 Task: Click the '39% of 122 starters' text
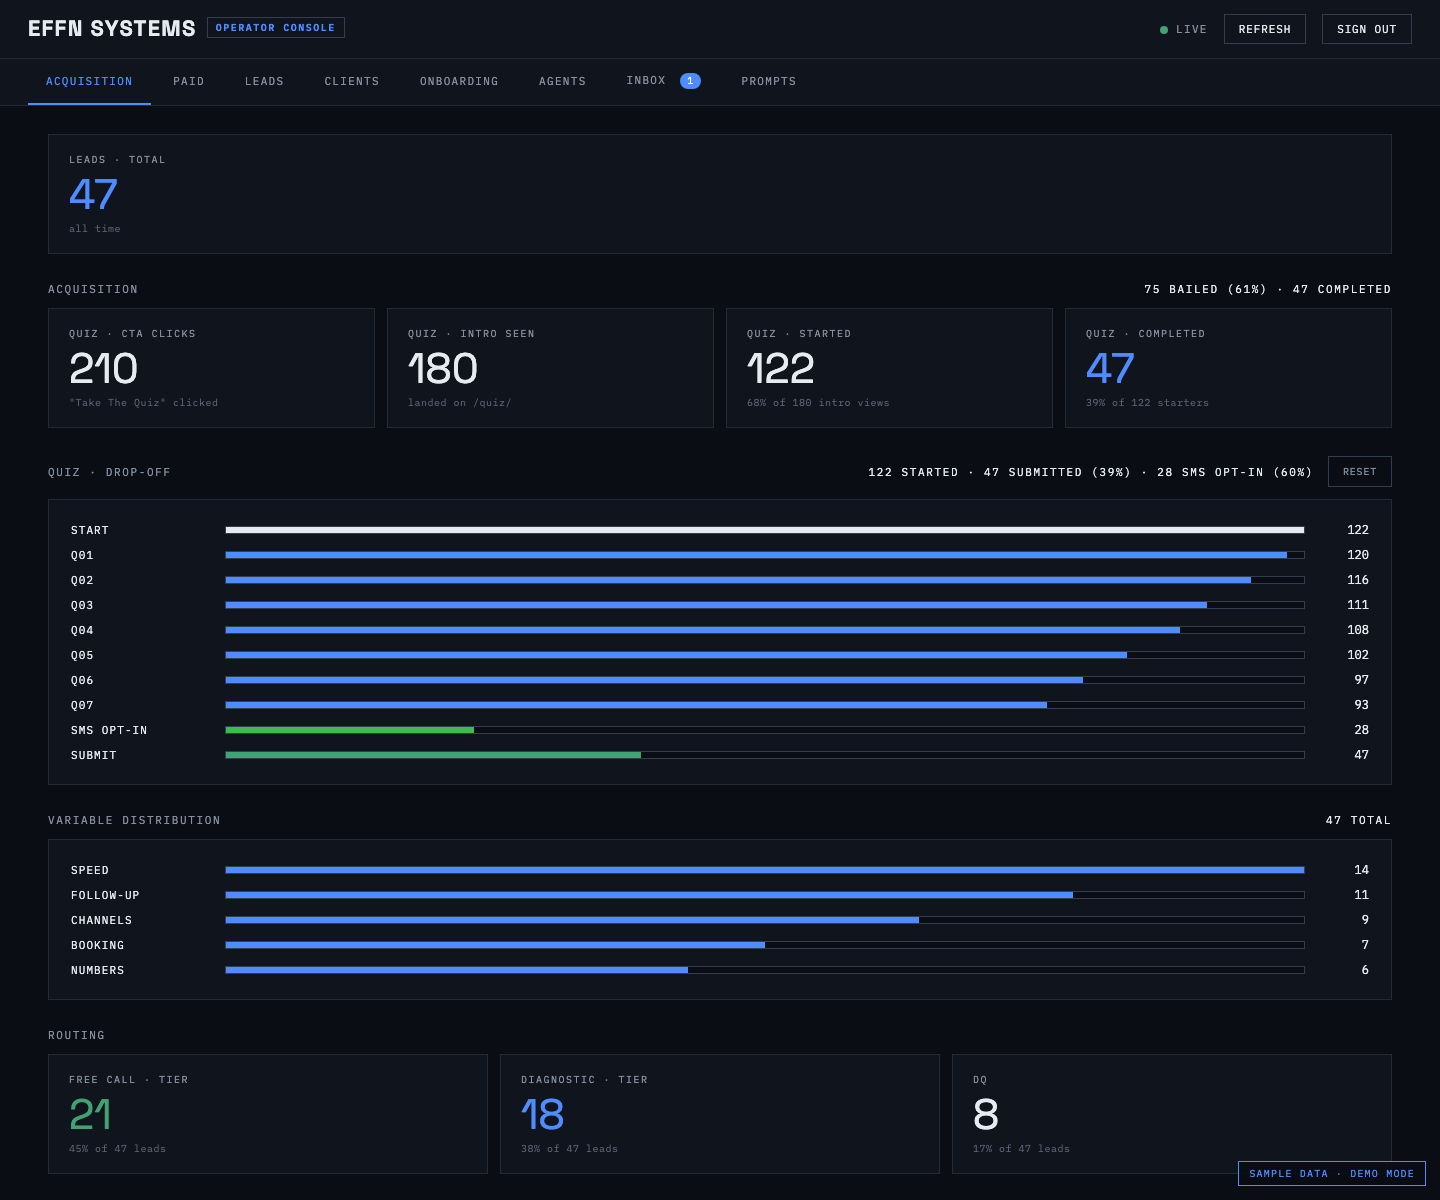tap(1148, 403)
